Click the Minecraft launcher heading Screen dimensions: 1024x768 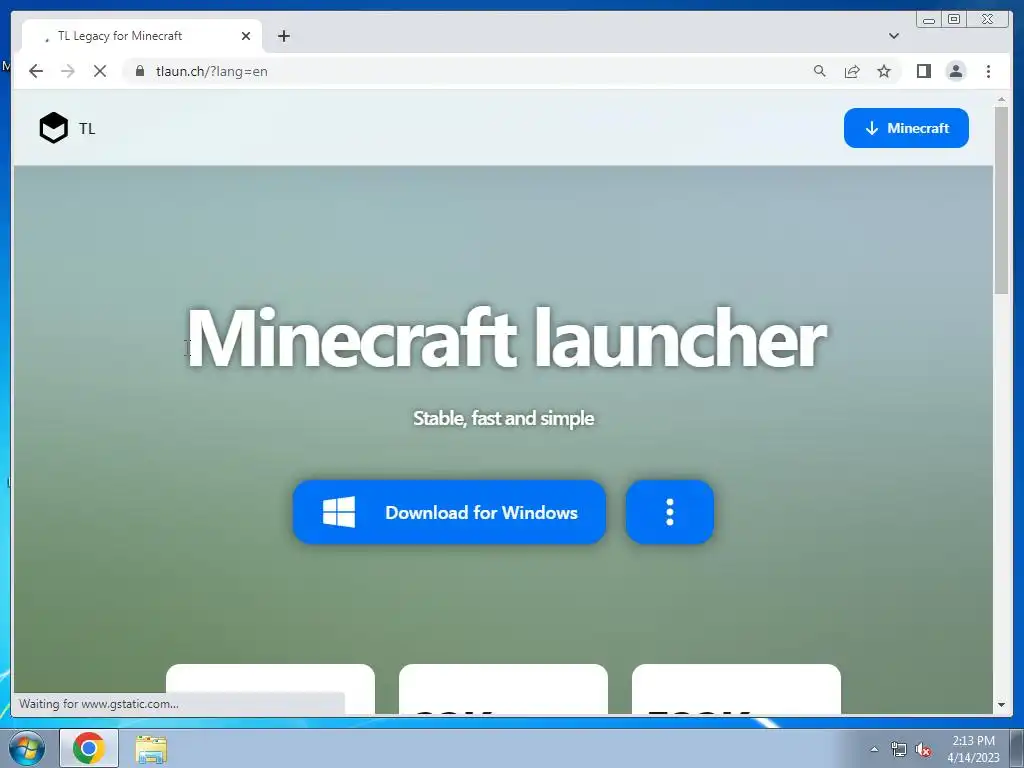pos(507,339)
